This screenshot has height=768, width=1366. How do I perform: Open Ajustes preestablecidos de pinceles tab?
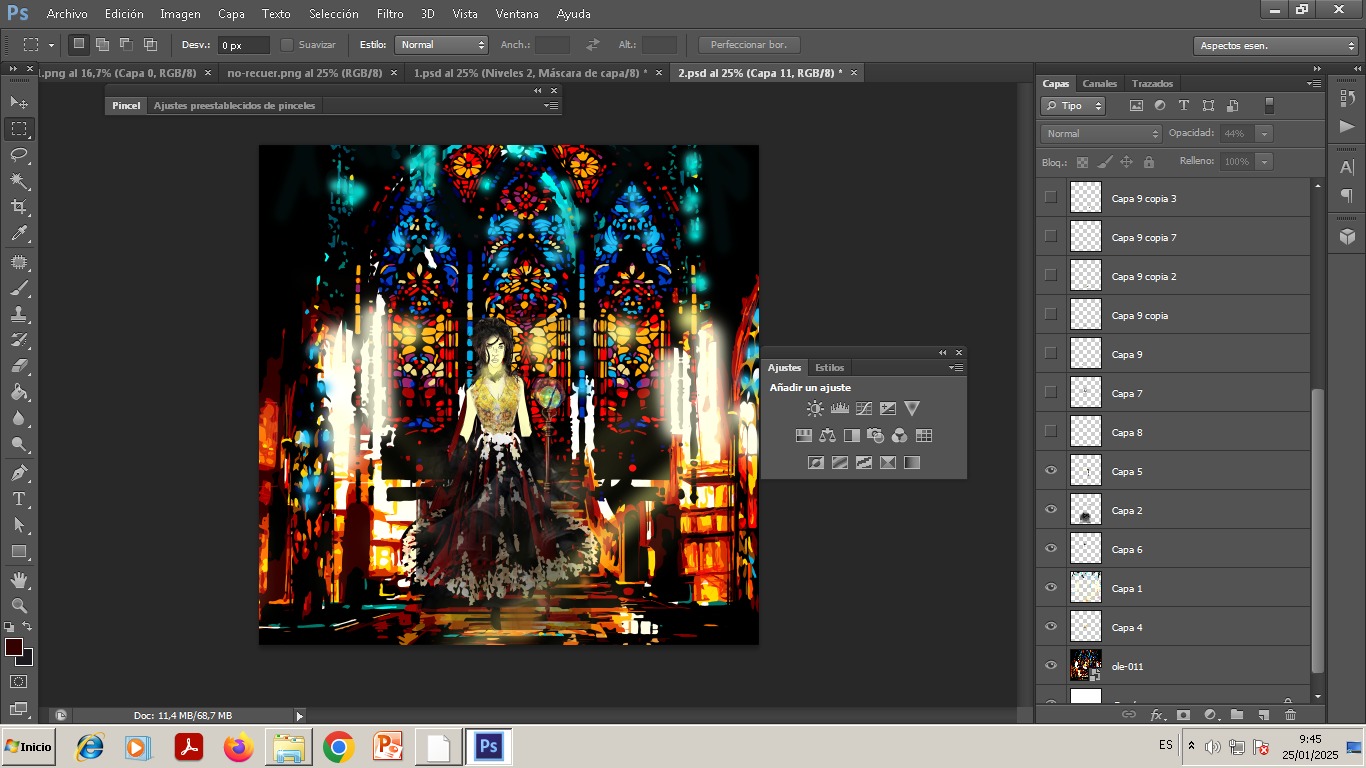pyautogui.click(x=234, y=105)
